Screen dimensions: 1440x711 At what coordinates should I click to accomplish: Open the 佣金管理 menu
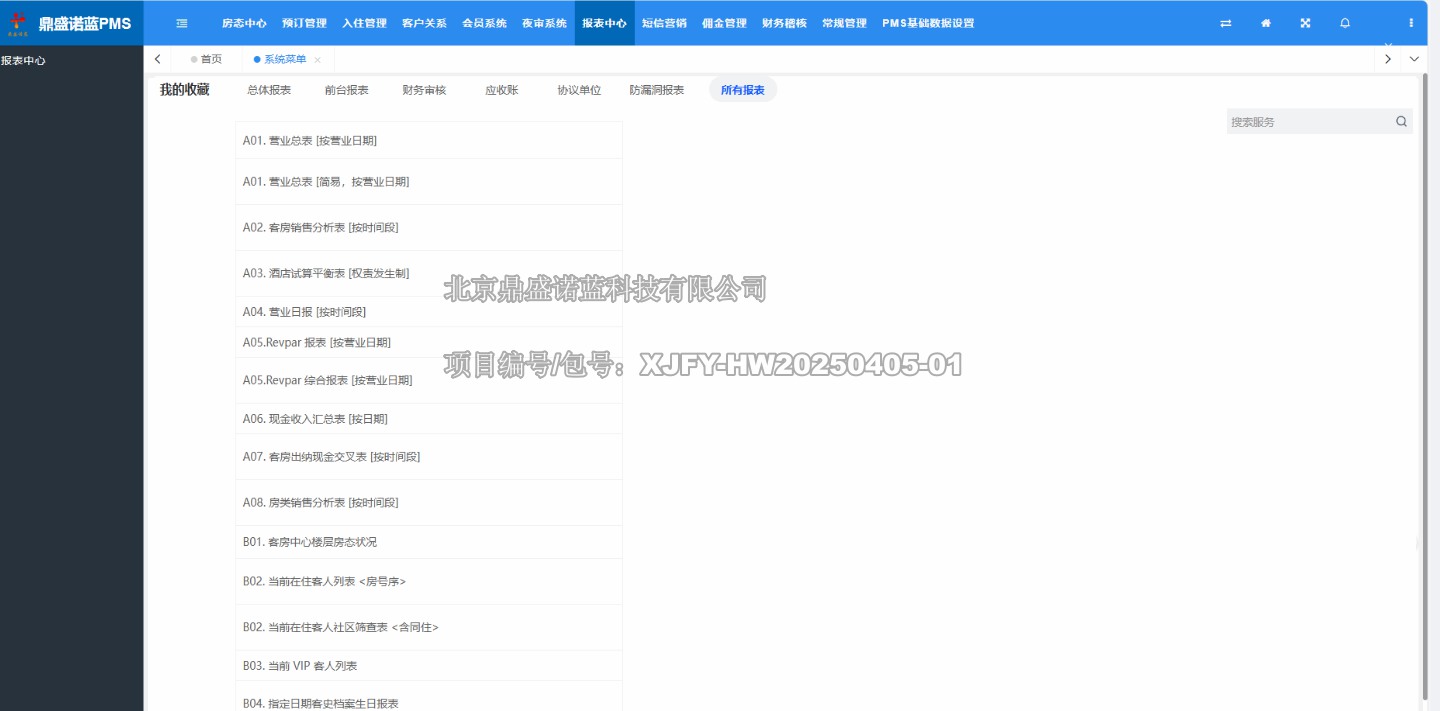[x=724, y=23]
